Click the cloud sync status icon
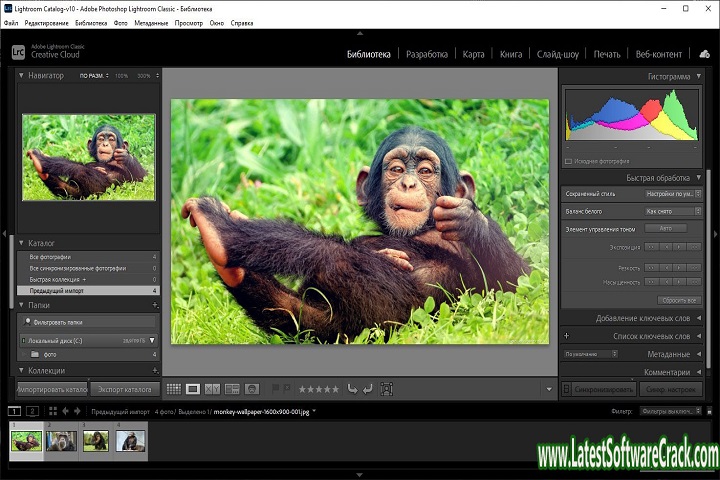 [704, 54]
